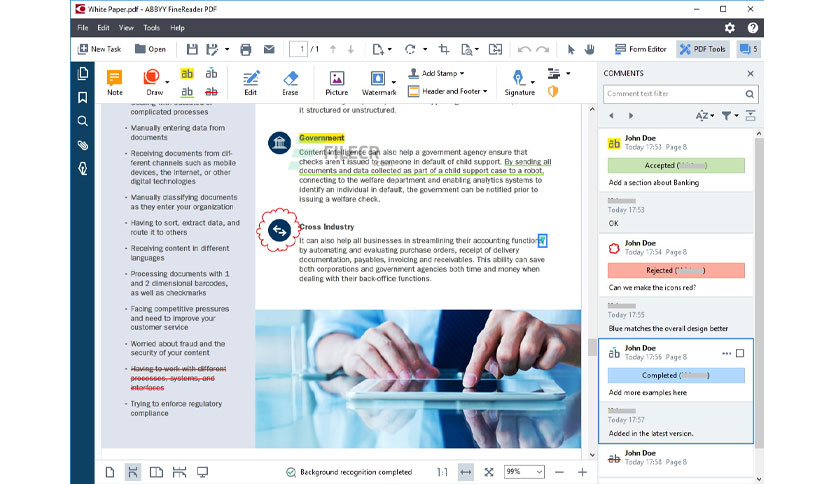This screenshot has height=484, width=836.
Task: Redo the last action
Action: (543, 49)
